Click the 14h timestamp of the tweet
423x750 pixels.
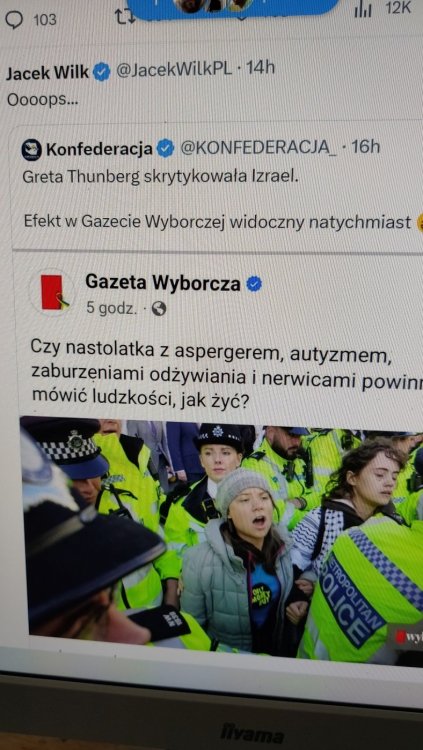click(260, 67)
